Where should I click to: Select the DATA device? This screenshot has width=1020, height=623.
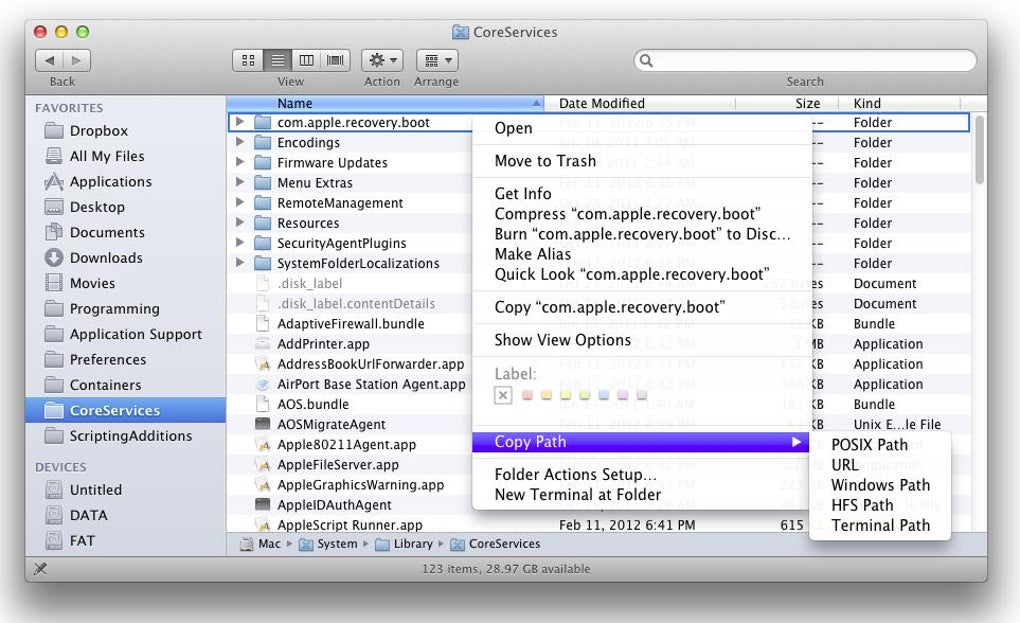point(126,515)
